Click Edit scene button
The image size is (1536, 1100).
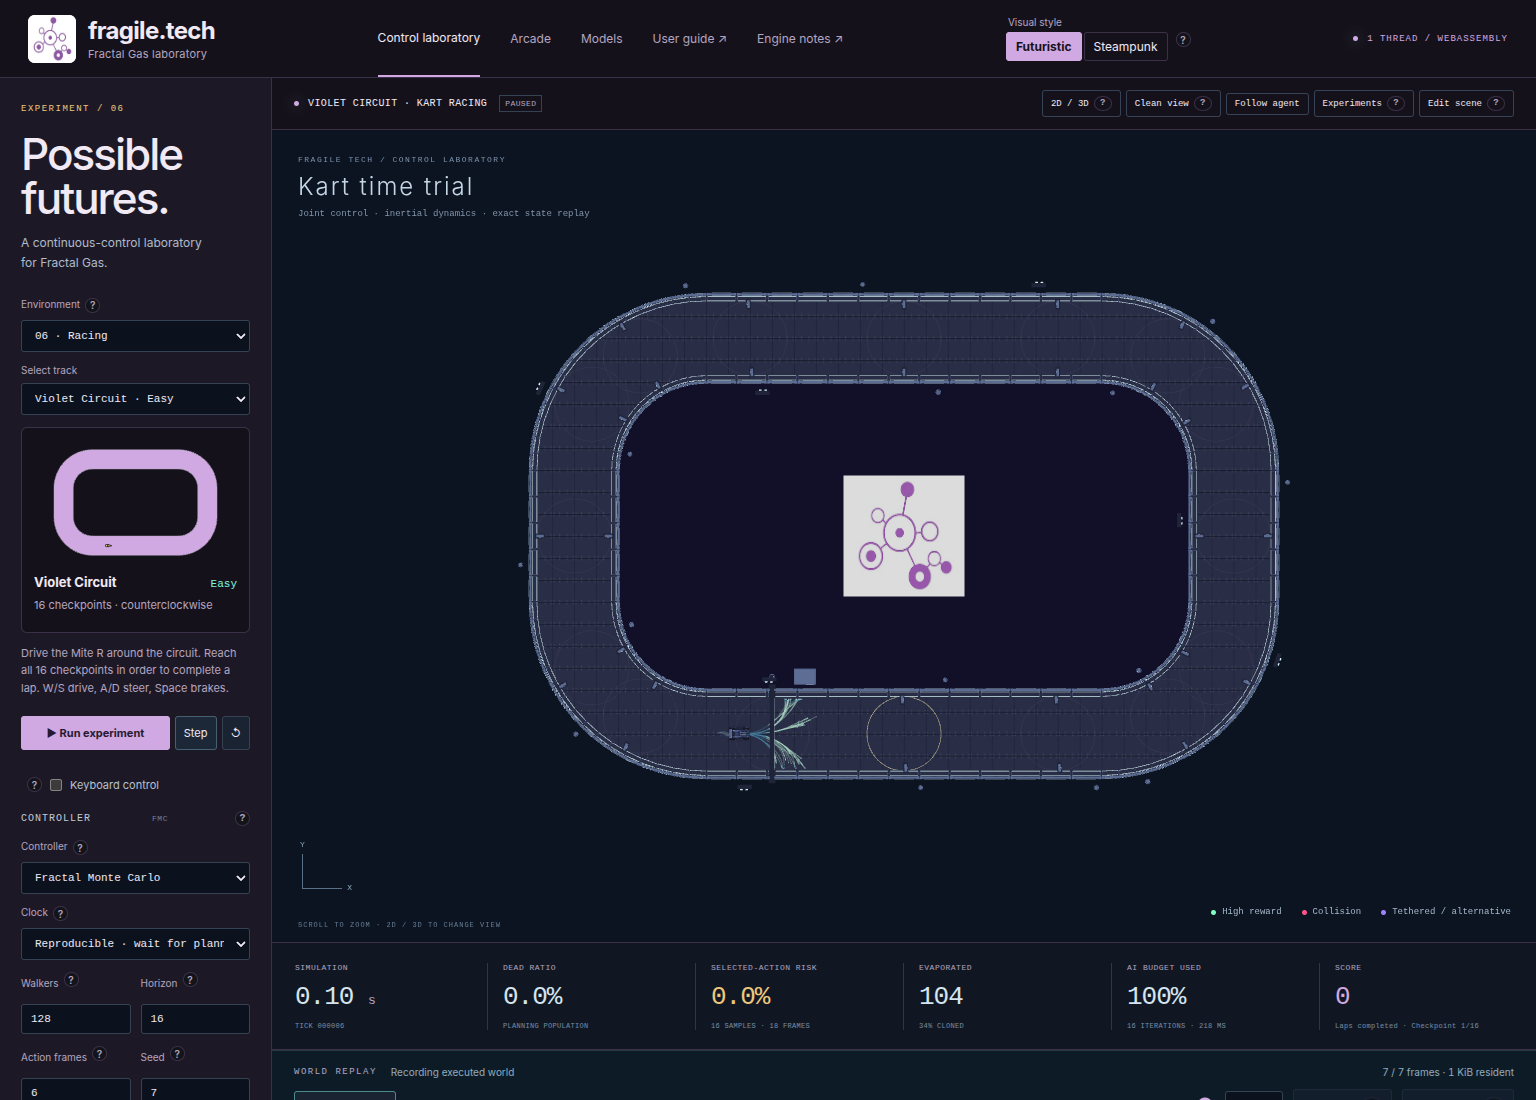1465,103
